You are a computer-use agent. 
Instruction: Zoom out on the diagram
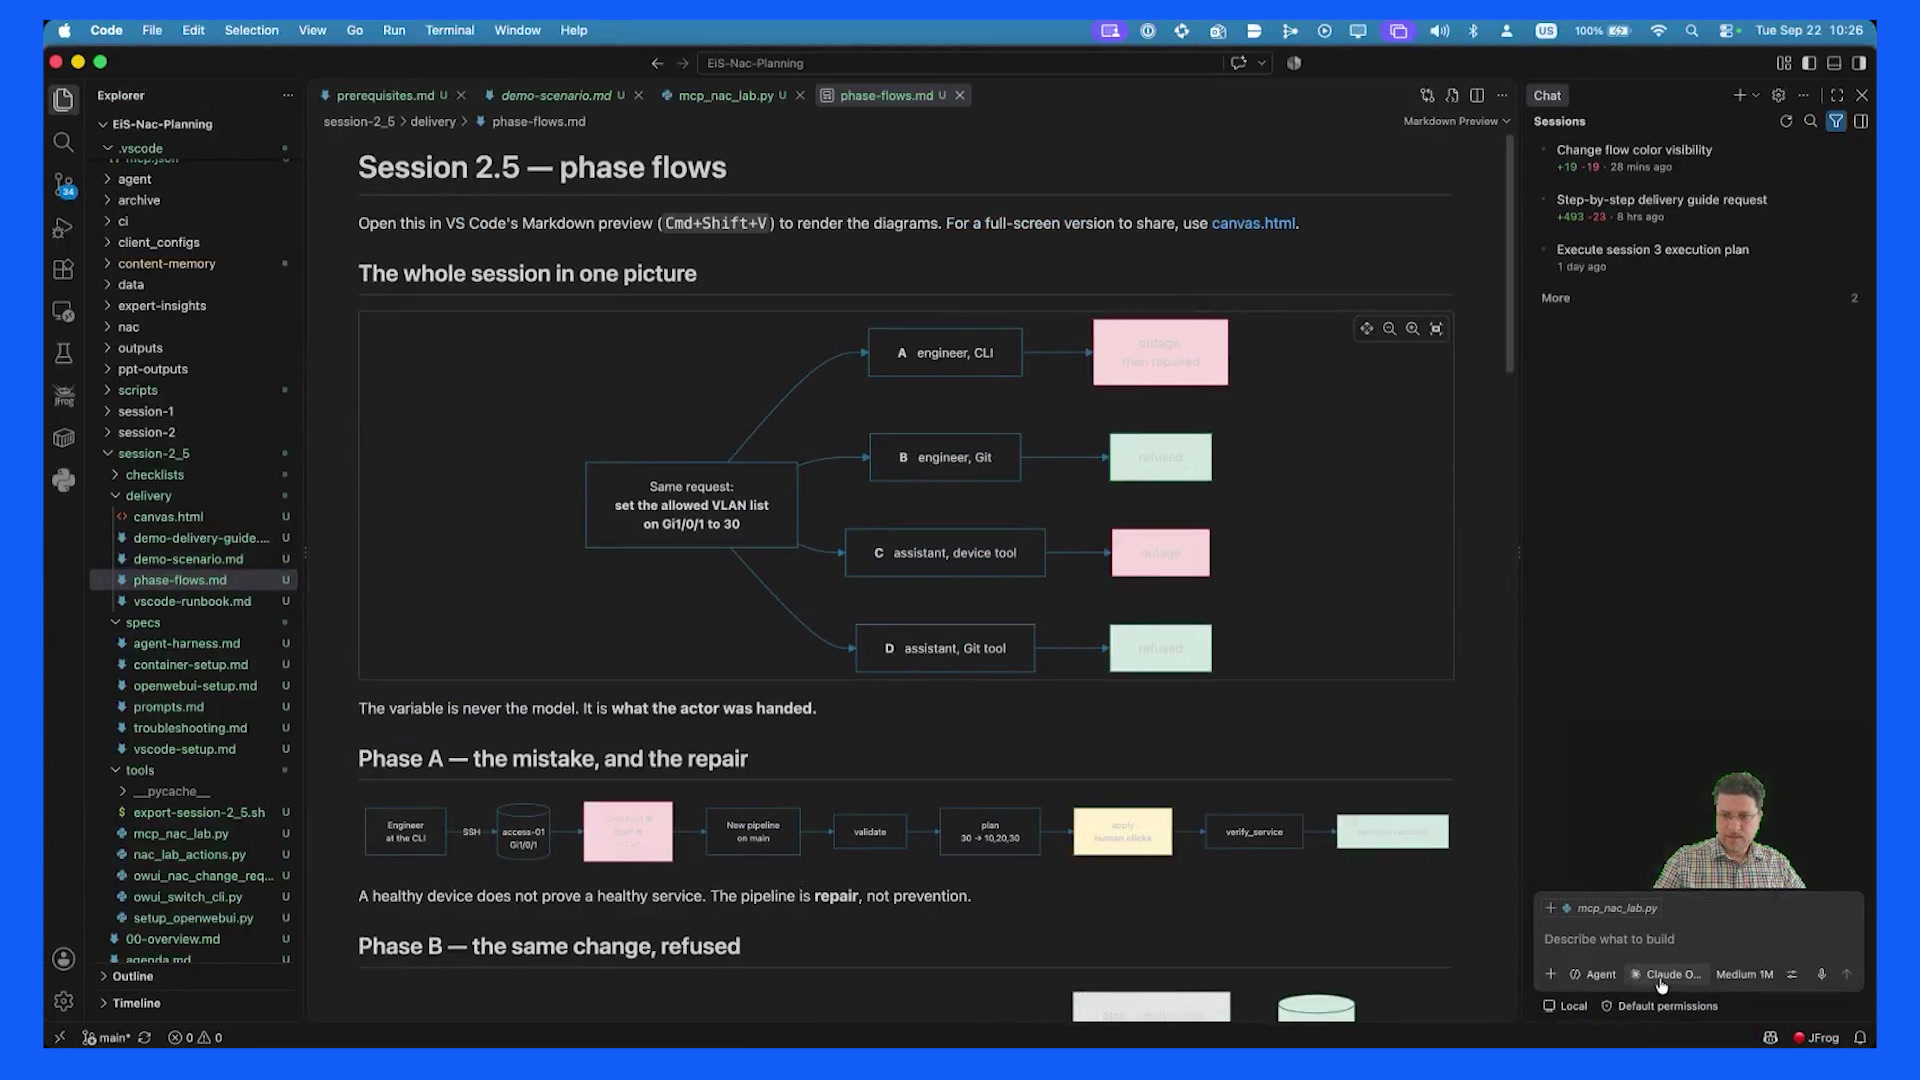(1389, 329)
